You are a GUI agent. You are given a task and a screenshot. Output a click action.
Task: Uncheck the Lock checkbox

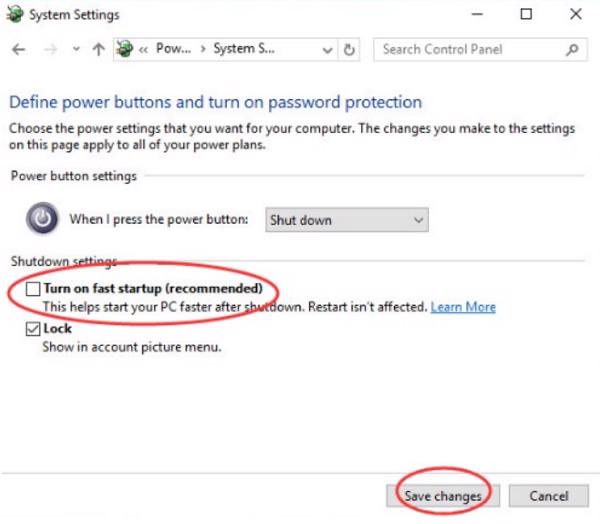pos(34,328)
